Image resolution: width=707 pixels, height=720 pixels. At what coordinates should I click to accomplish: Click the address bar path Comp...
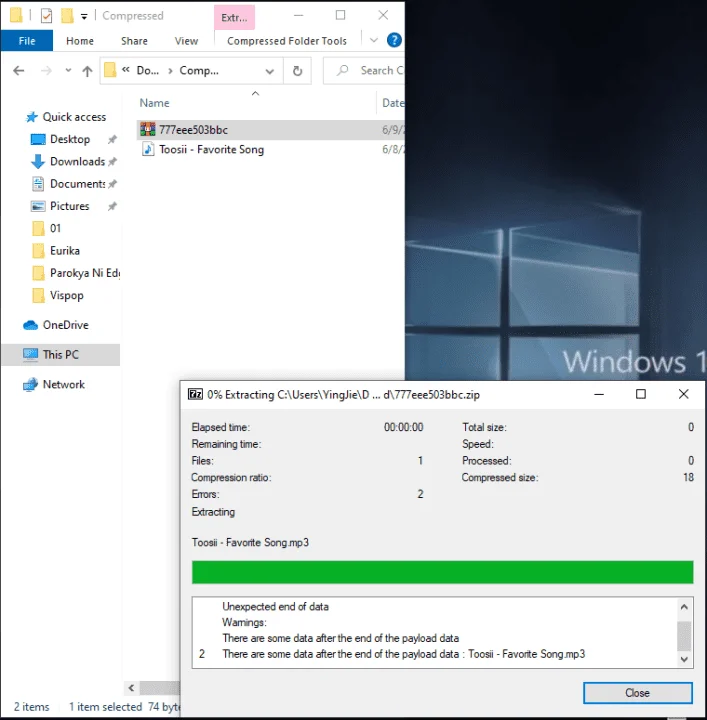click(x=199, y=71)
